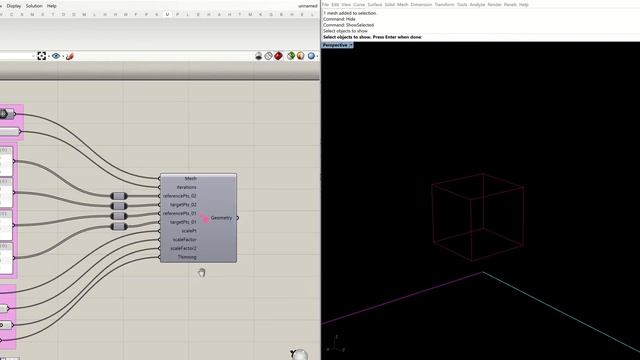
Task: Click the Mesh input on script component
Action: 191,178
